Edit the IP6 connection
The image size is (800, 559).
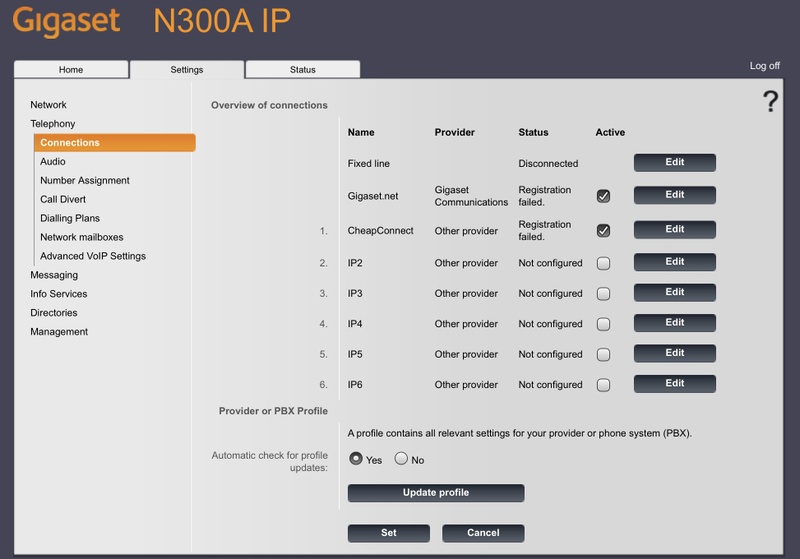674,384
